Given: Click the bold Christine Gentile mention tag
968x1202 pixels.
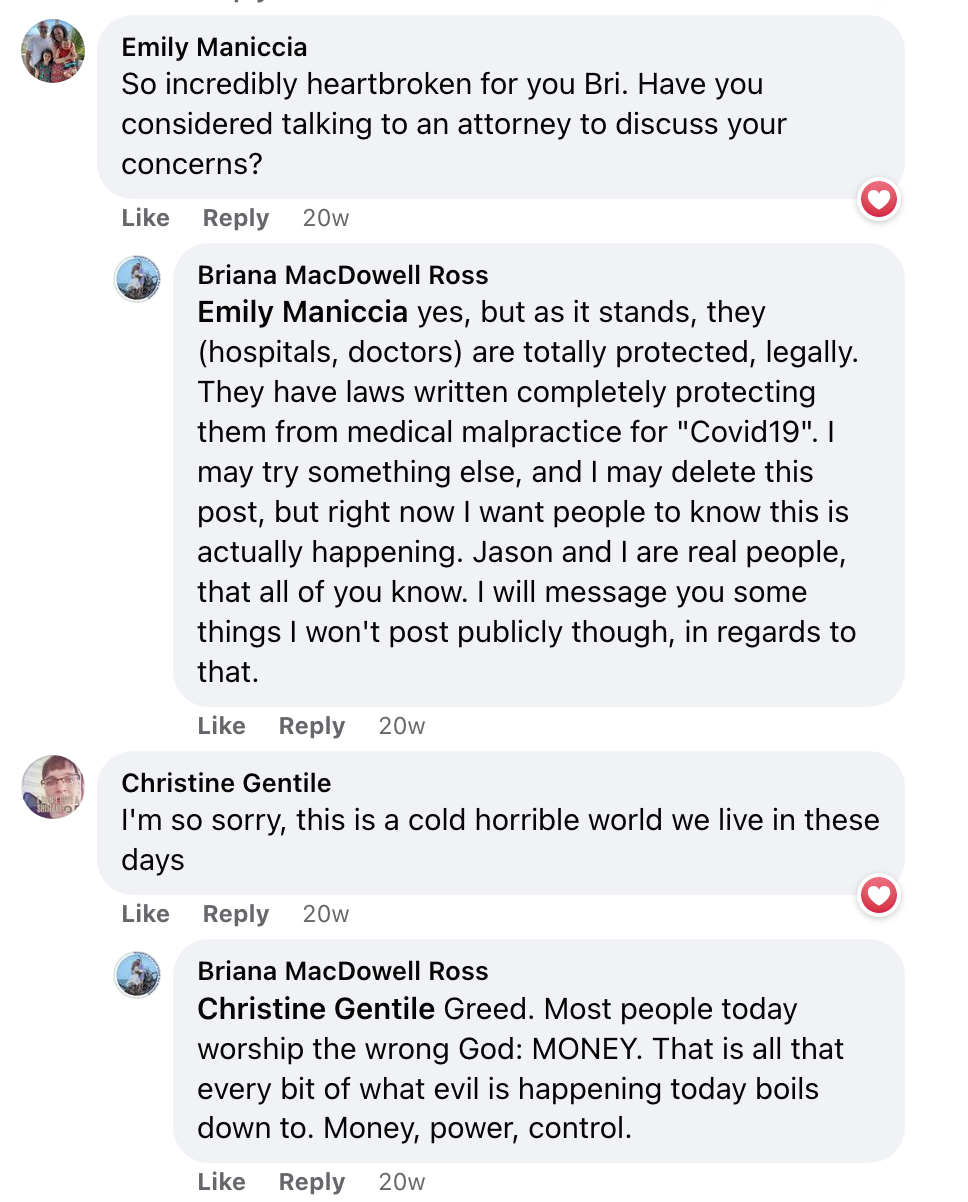Looking at the screenshot, I should (x=316, y=1008).
